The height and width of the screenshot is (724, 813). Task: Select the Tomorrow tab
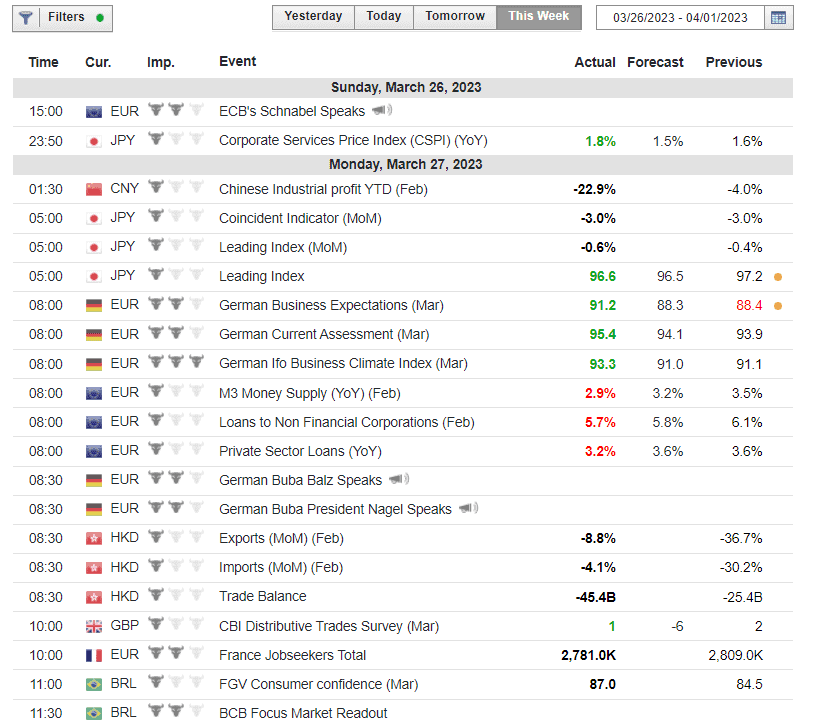tap(455, 17)
